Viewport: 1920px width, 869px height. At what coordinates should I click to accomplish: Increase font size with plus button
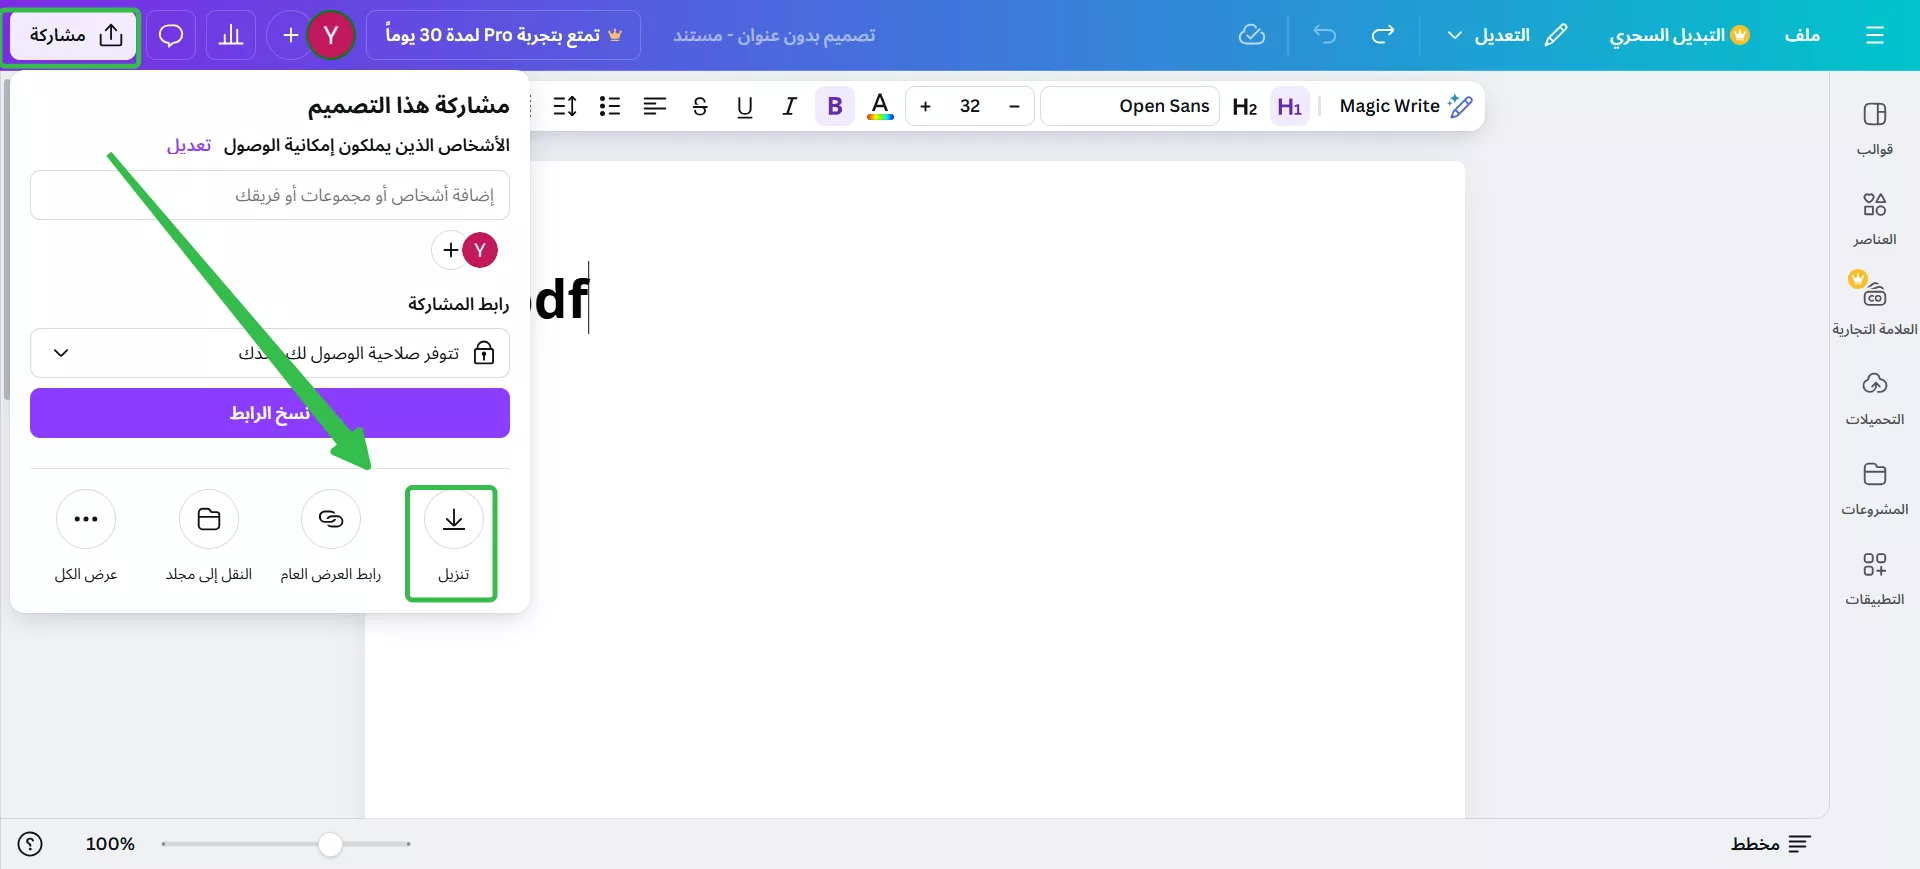(926, 106)
